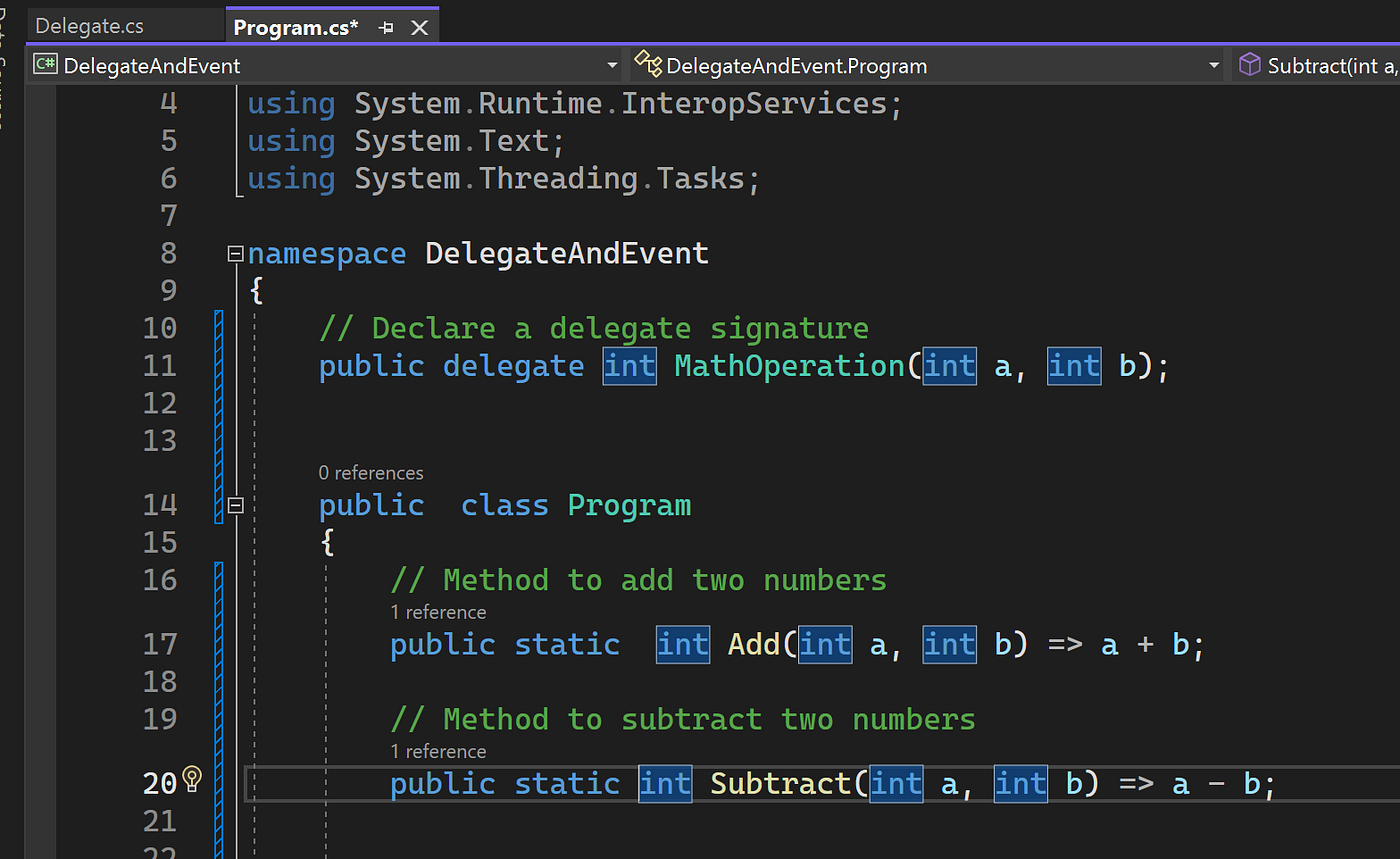The image size is (1400, 859).
Task: Switch to the Delegate.cs tab
Action: point(89,27)
